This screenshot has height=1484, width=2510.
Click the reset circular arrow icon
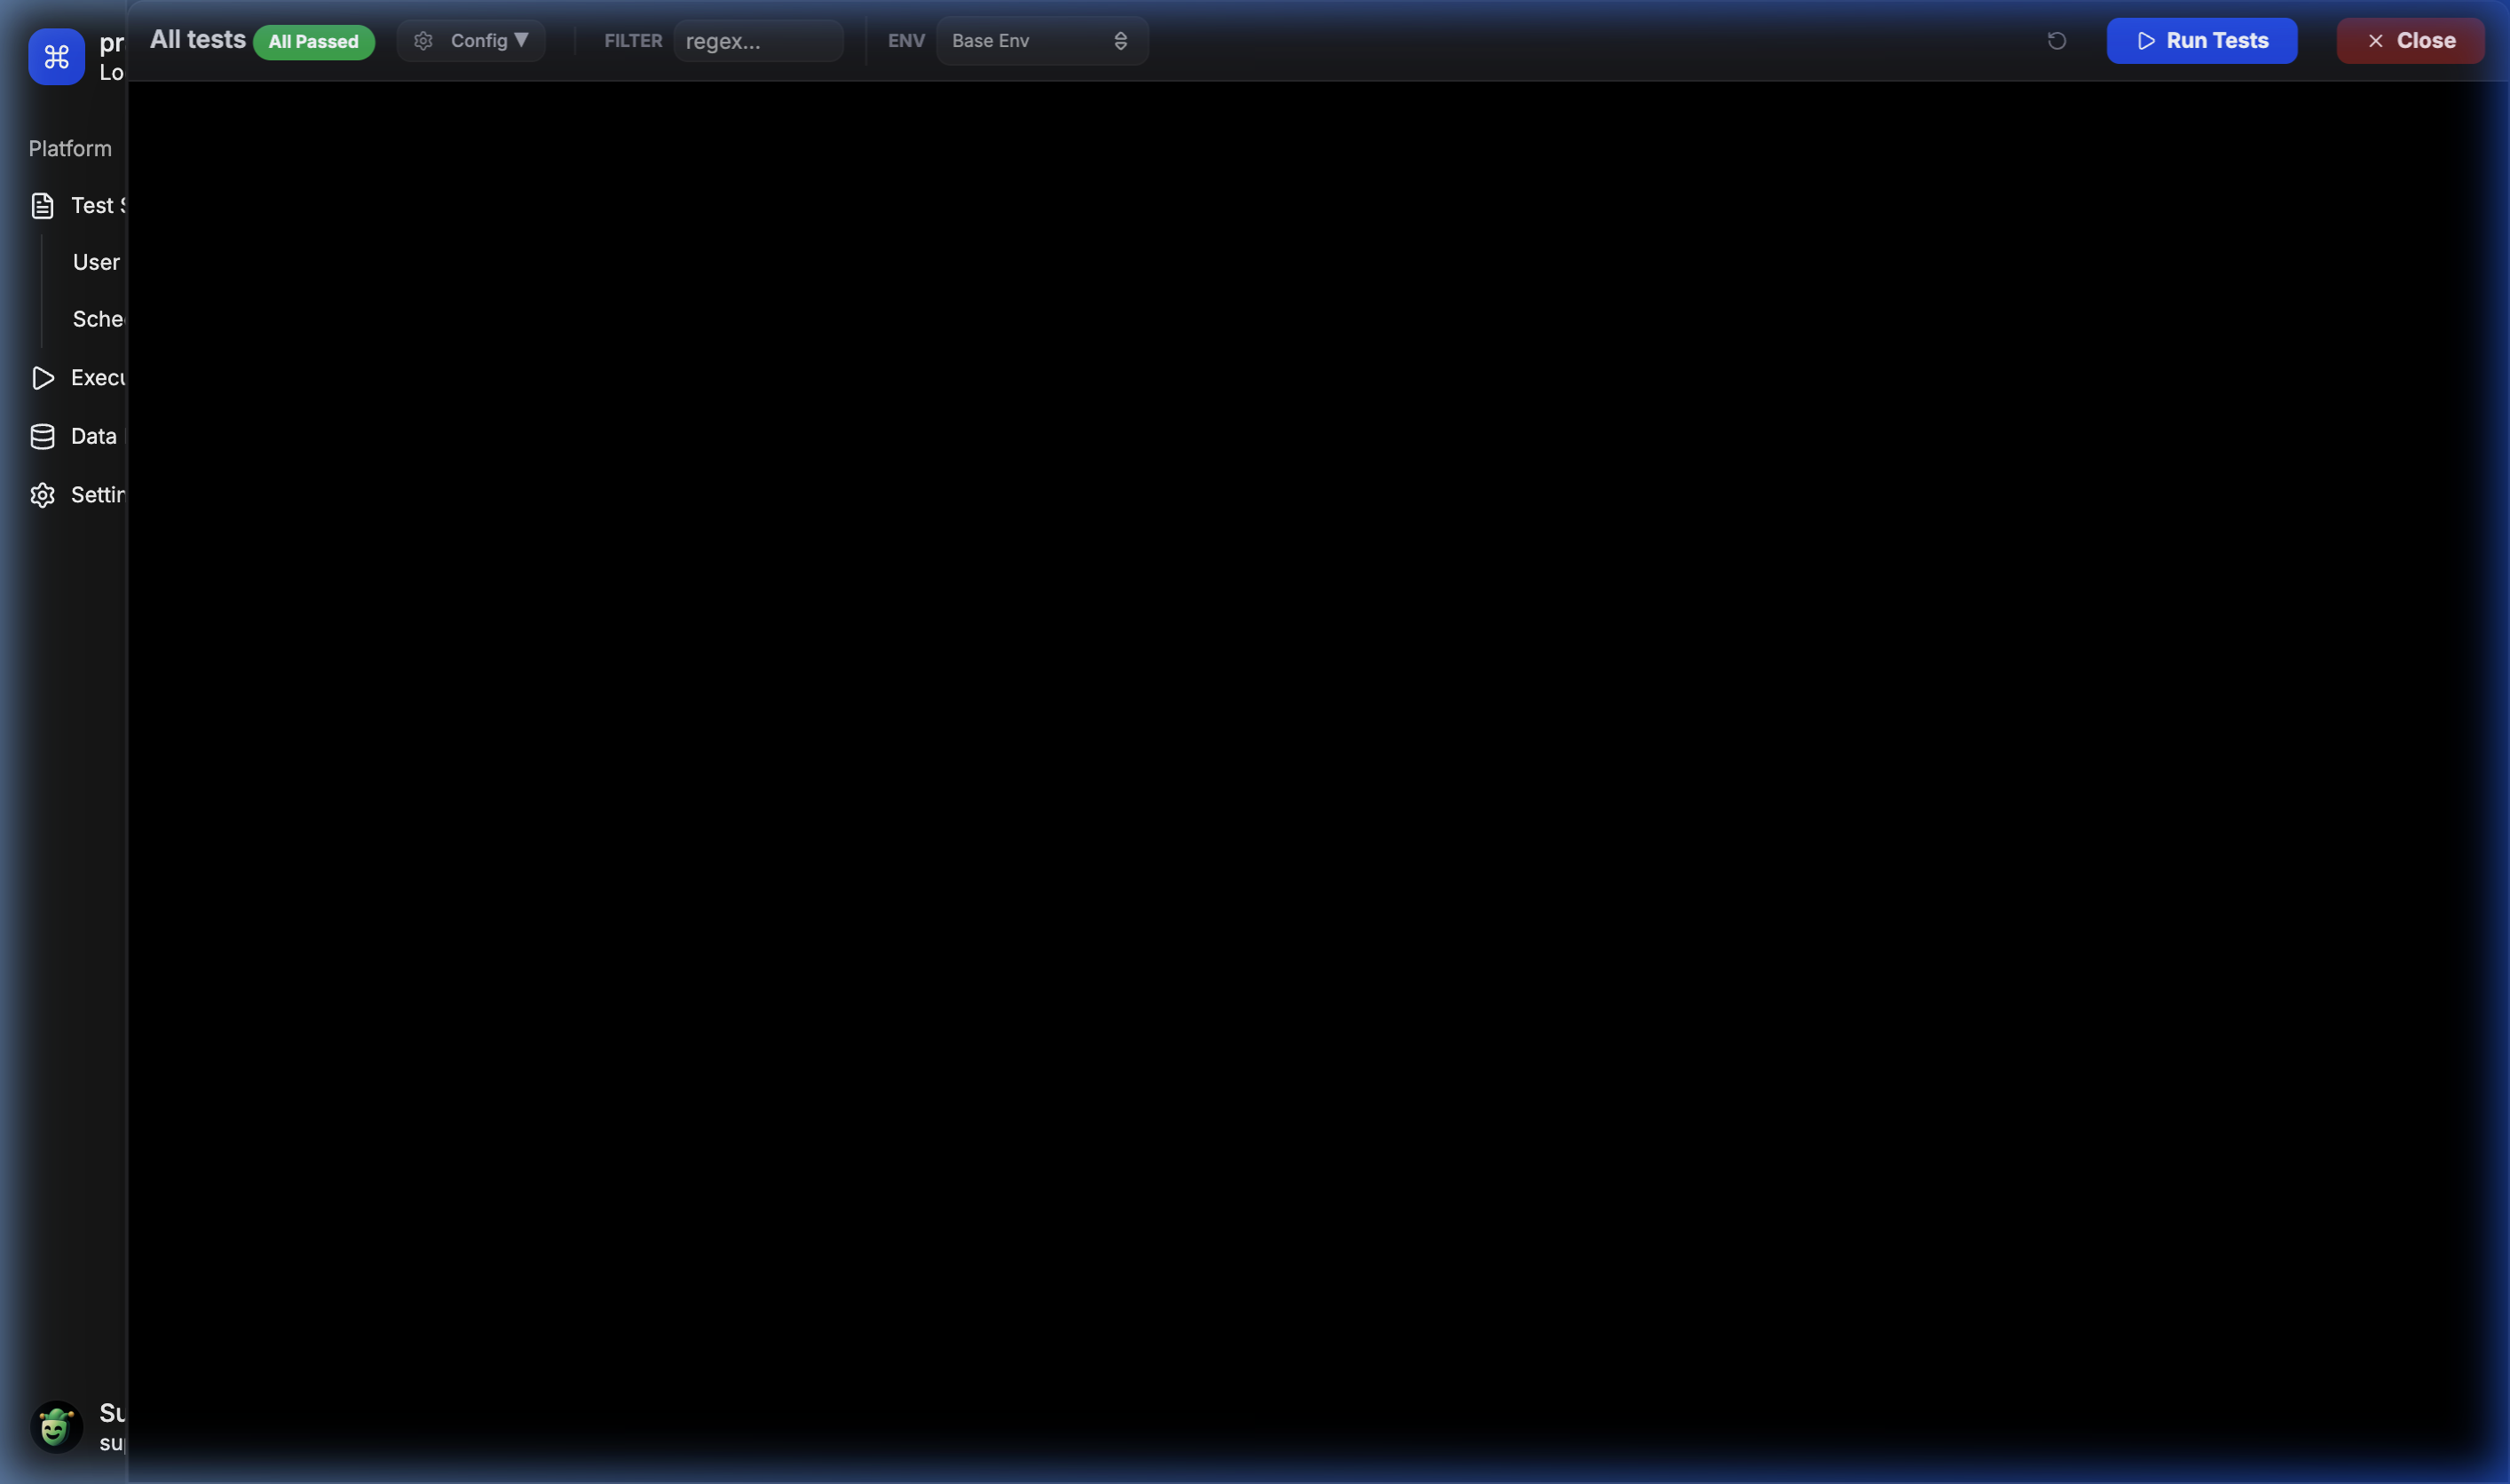[x=2056, y=41]
